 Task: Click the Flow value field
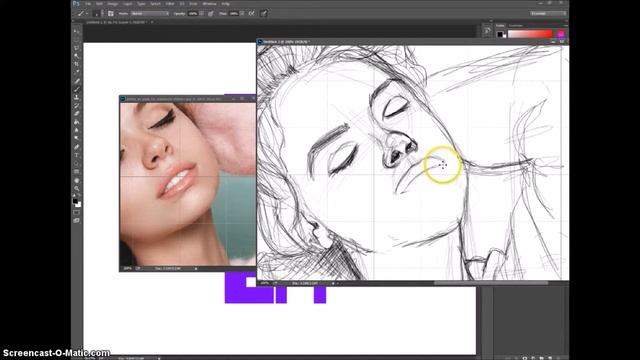pyautogui.click(x=234, y=13)
